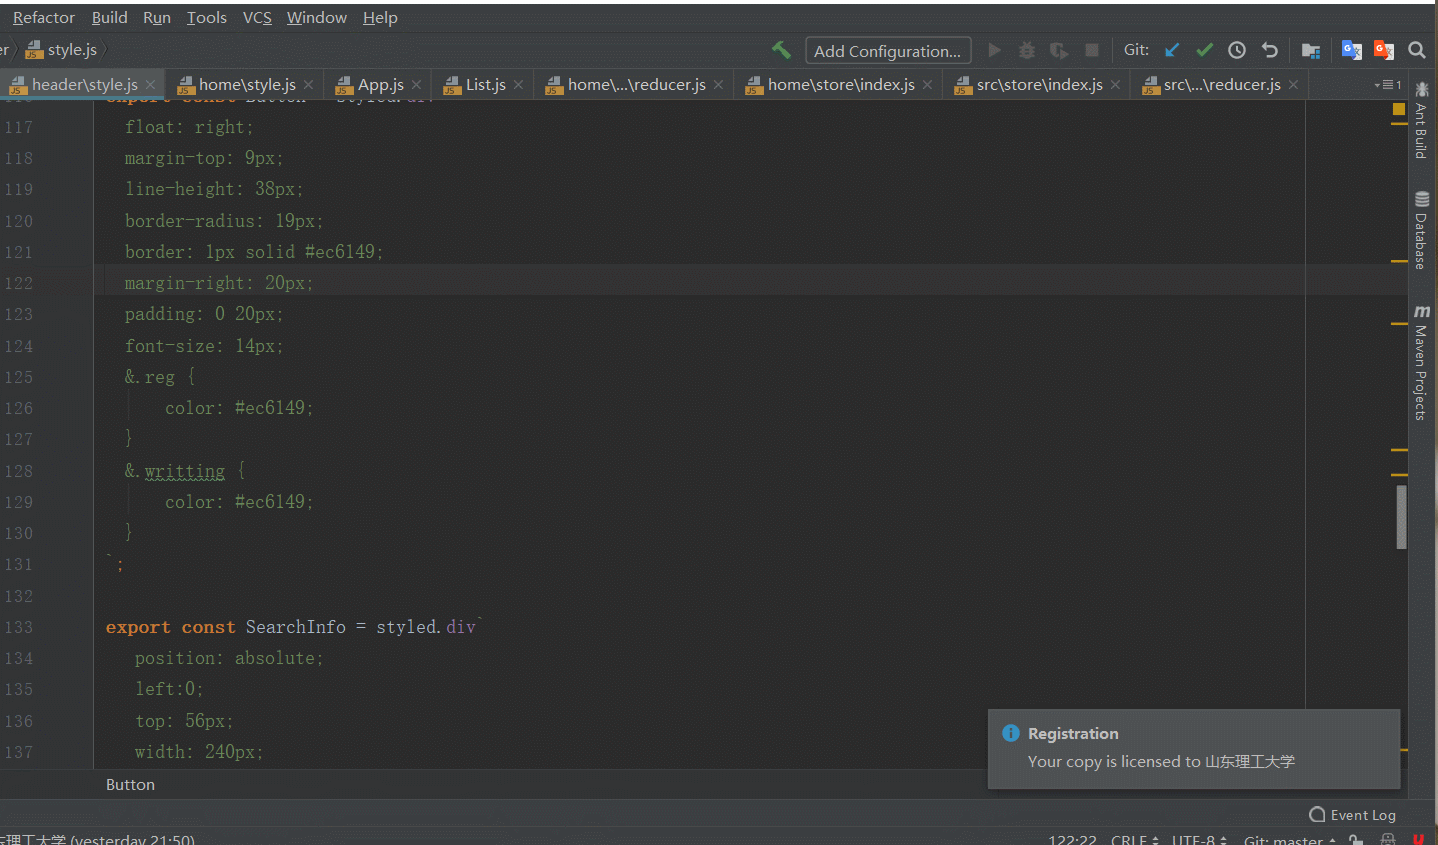Show Git history with the clock icon
Screen dimensions: 1438x845
1237,50
